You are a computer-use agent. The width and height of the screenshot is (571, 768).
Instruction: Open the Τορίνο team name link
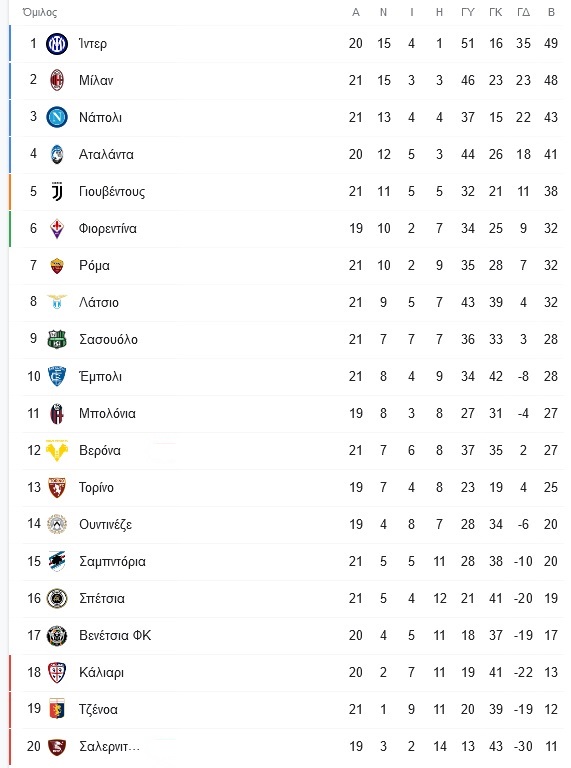coord(96,487)
